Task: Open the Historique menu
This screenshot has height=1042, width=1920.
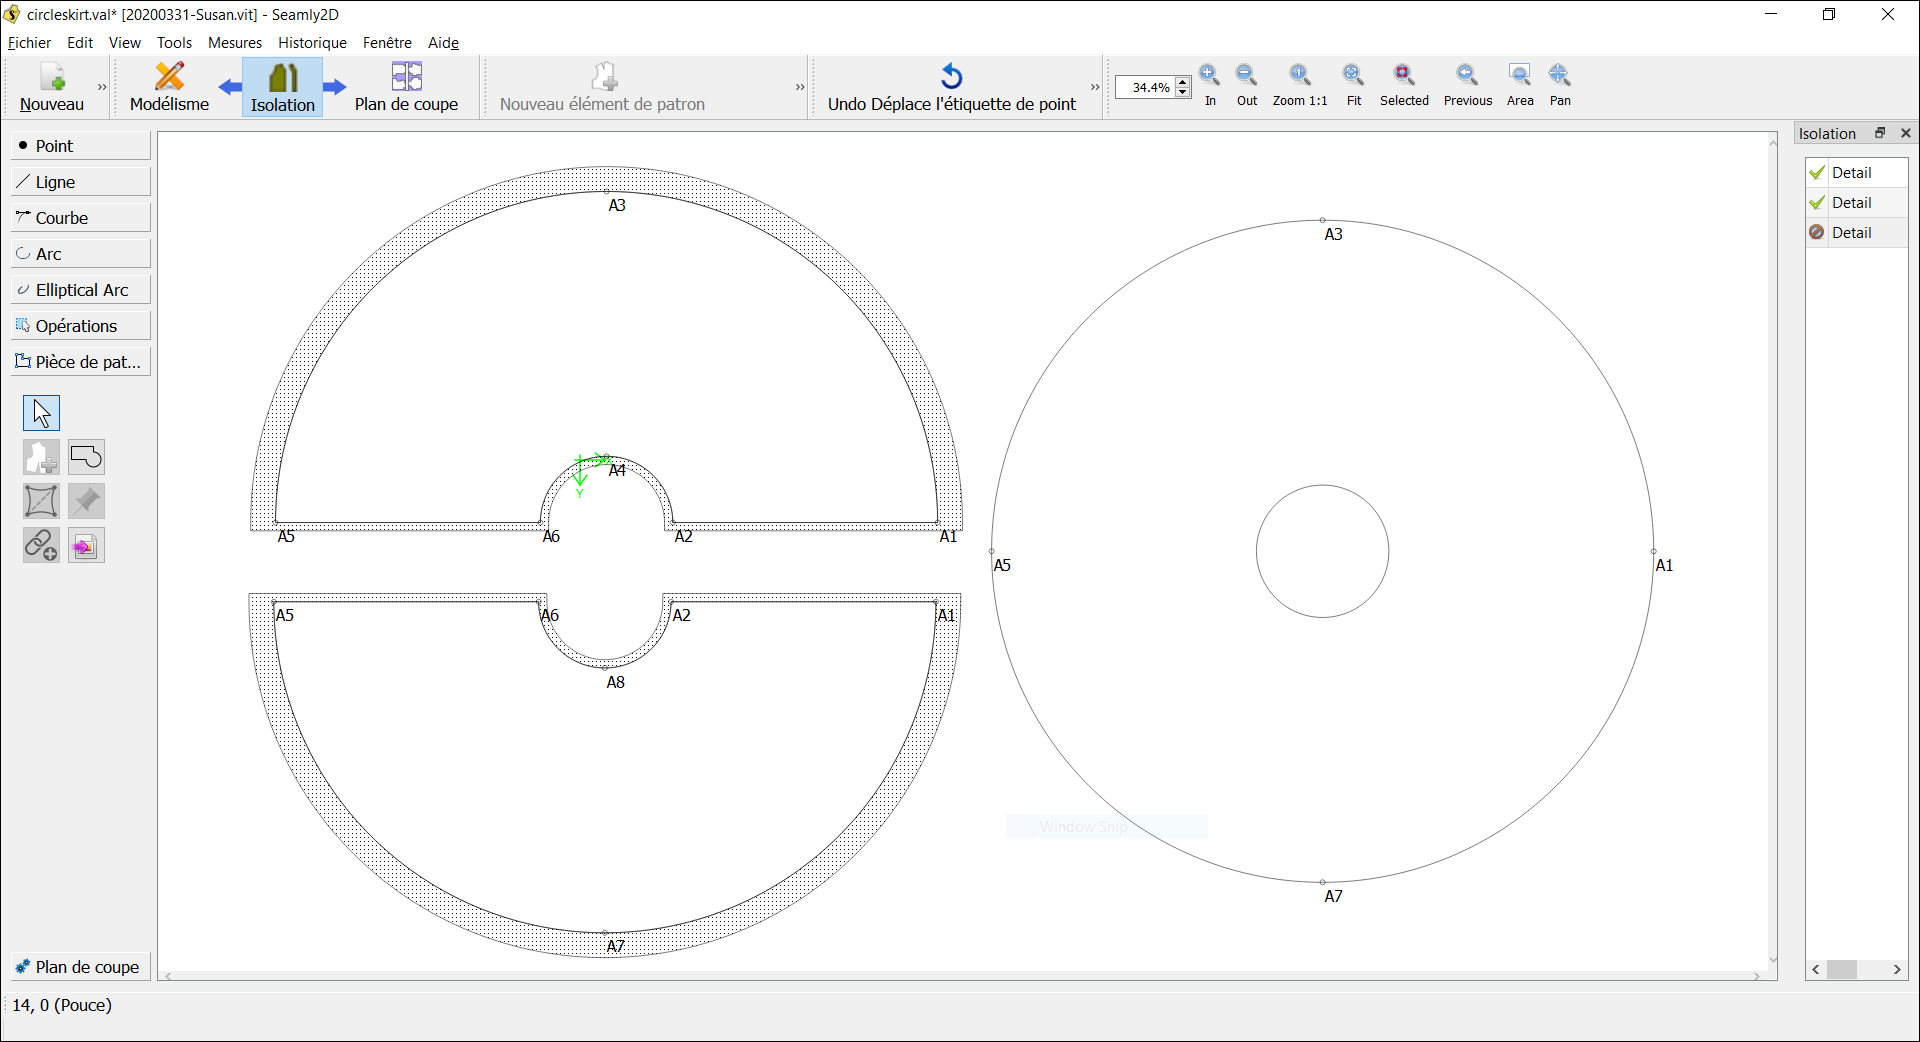Action: tap(312, 43)
